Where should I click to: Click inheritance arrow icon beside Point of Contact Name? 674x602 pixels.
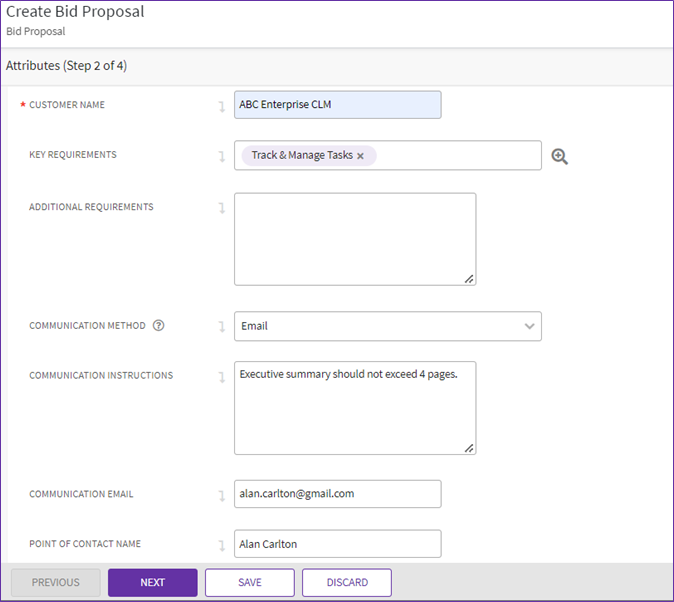(221, 545)
